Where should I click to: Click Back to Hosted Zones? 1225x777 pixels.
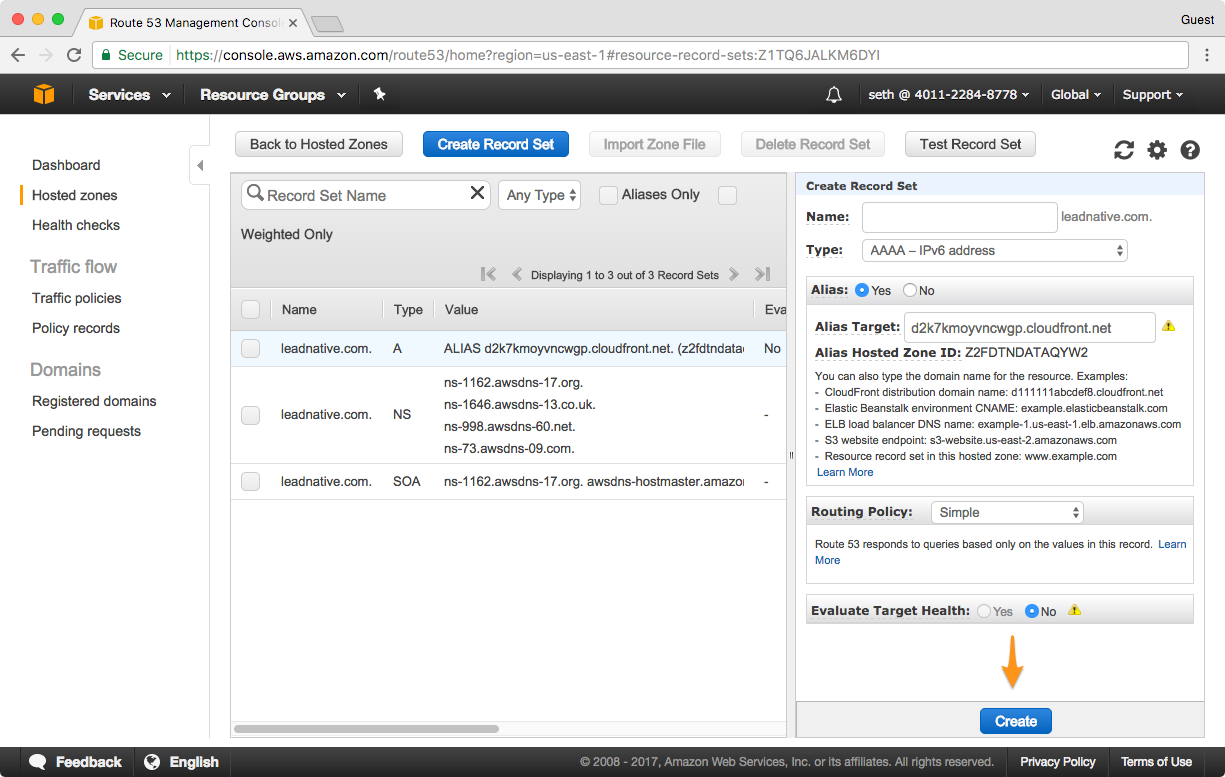tap(318, 144)
